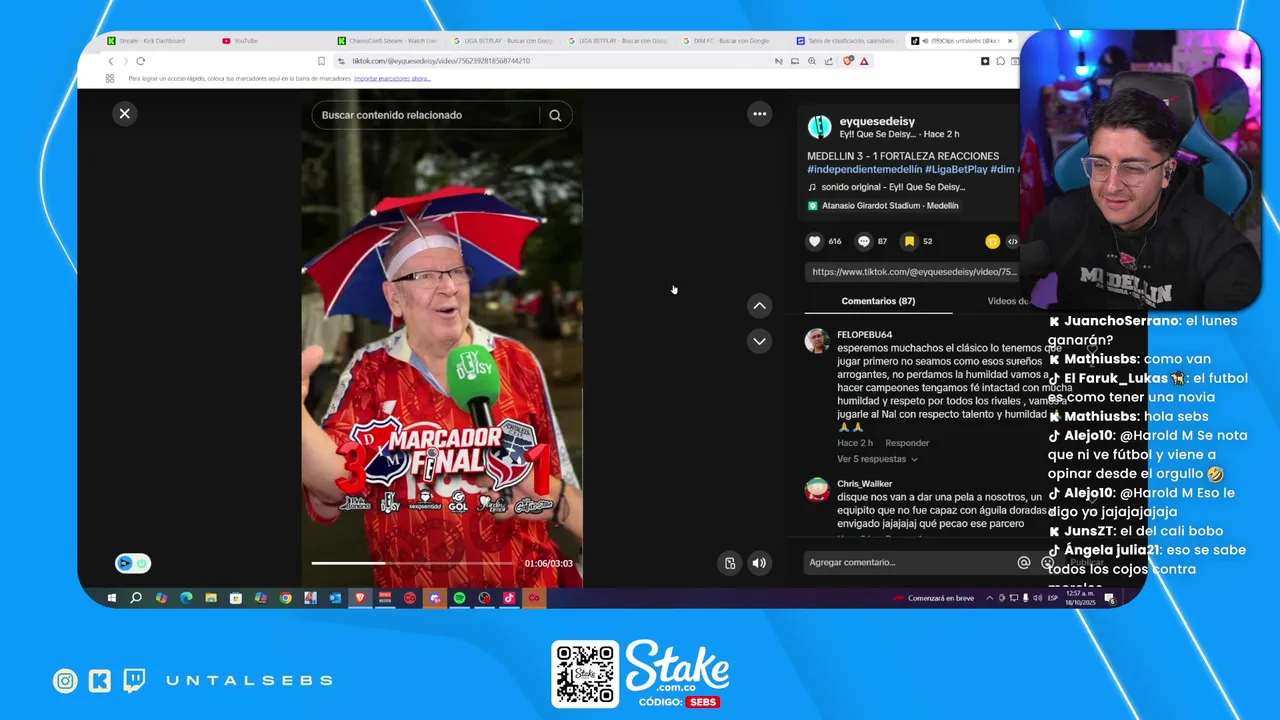This screenshot has width=1280, height=720.
Task: Open the Brave Rewards triangle icon
Action: tap(864, 61)
